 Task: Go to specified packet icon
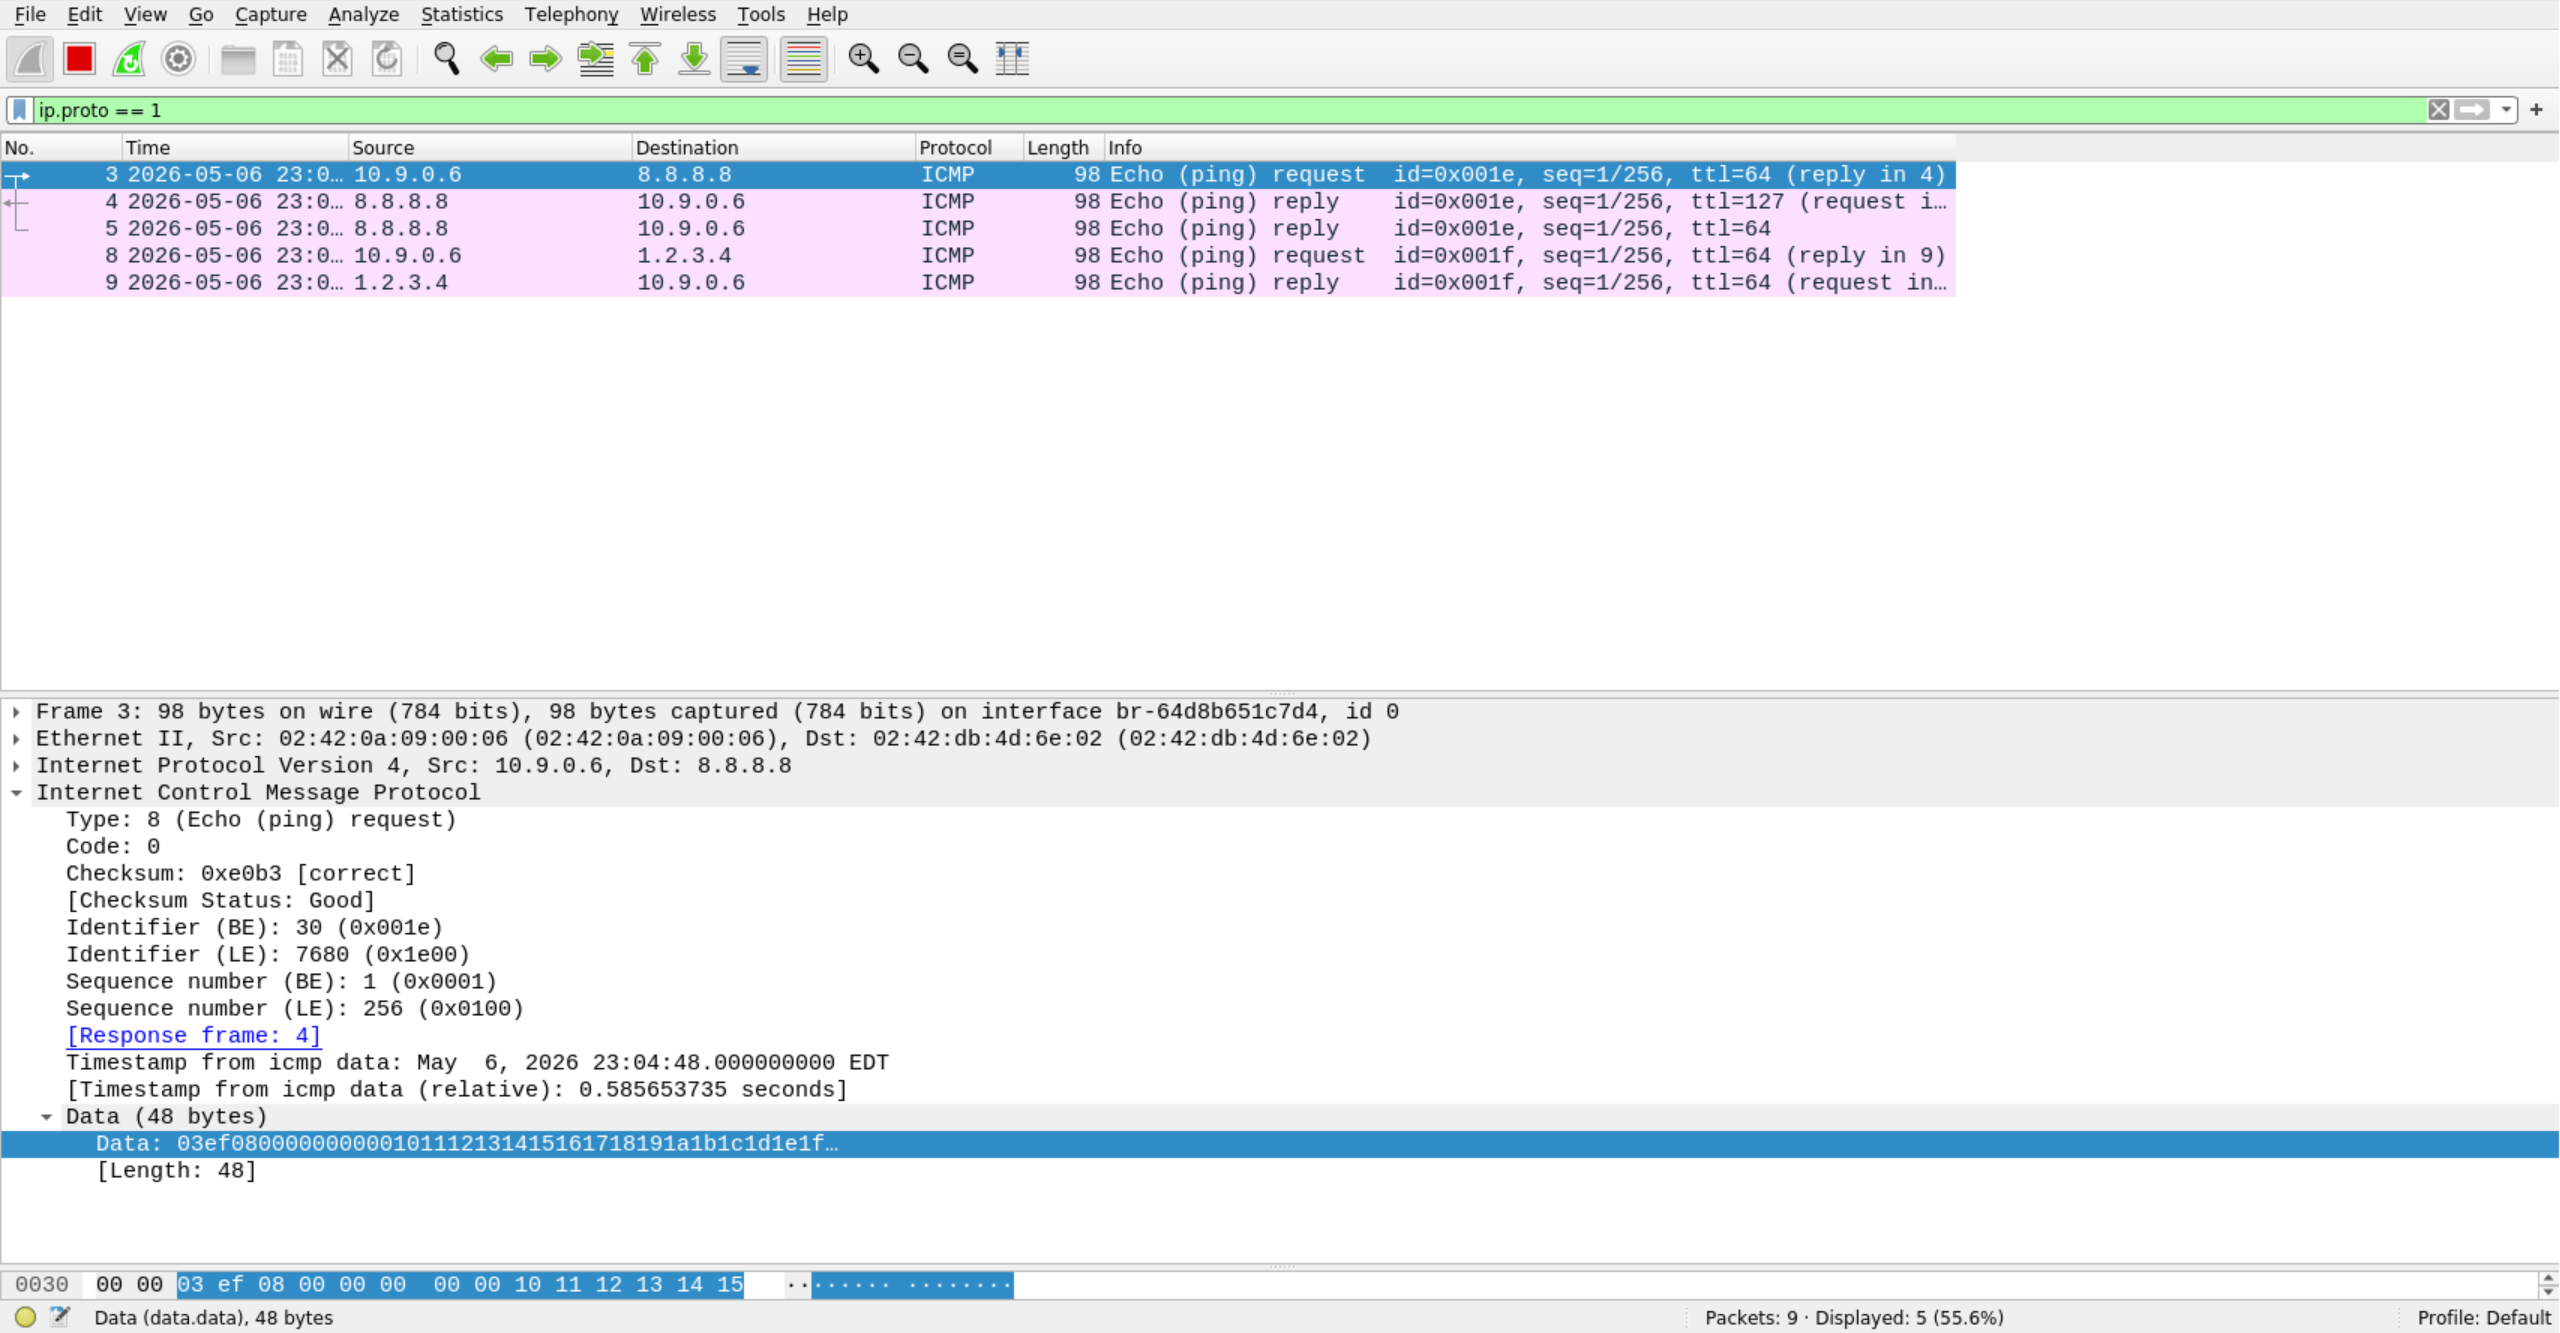point(595,59)
